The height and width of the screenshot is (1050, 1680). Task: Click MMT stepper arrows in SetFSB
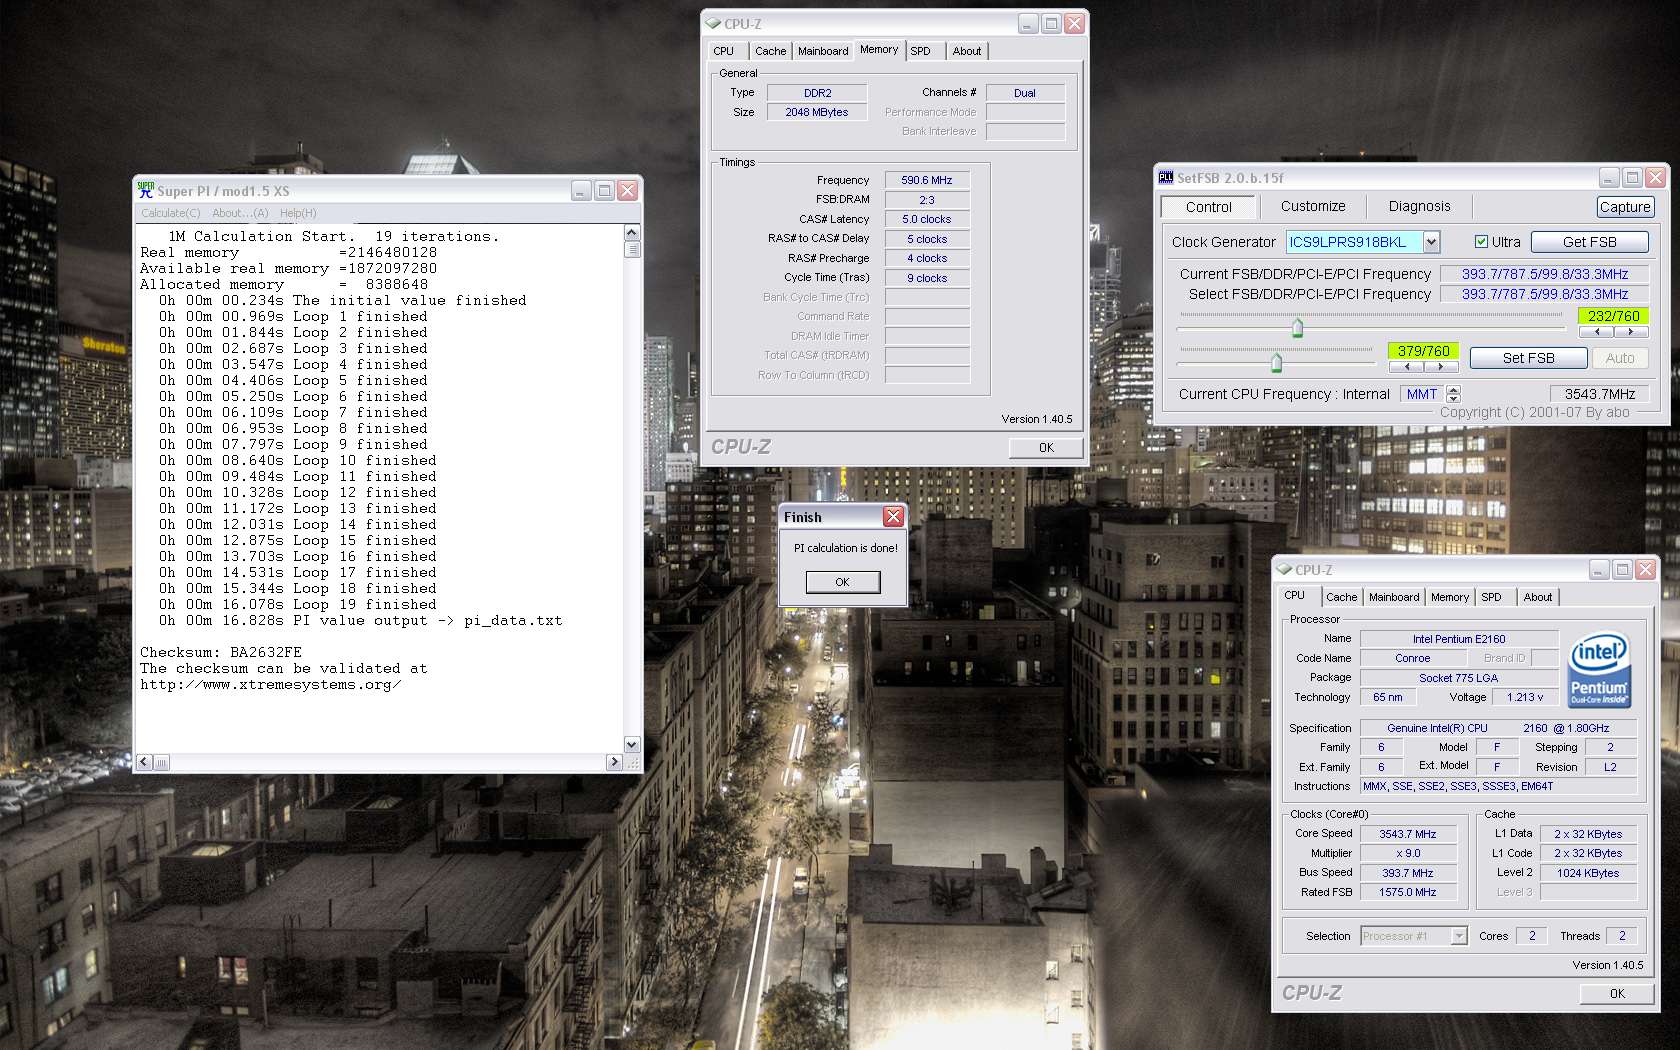point(1453,394)
